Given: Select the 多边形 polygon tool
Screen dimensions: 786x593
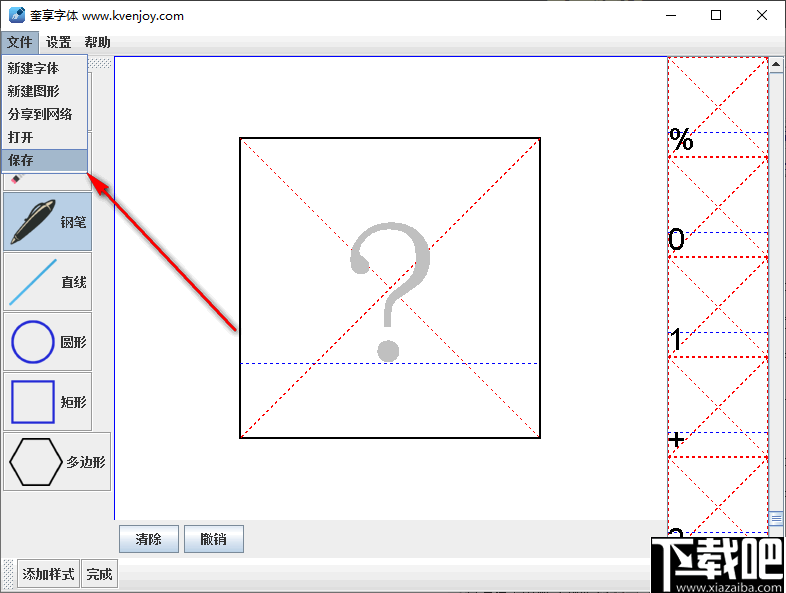Looking at the screenshot, I should (x=57, y=462).
